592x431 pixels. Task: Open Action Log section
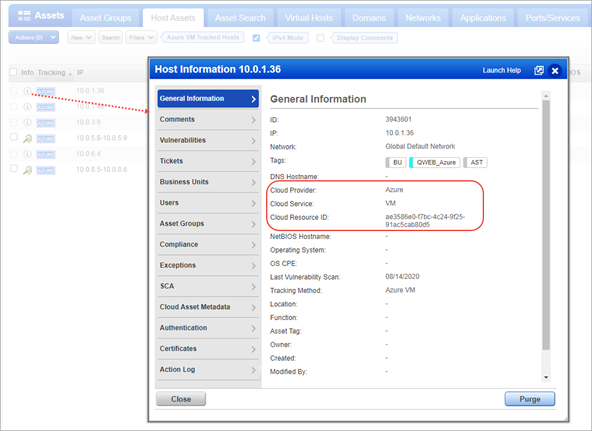click(x=208, y=369)
